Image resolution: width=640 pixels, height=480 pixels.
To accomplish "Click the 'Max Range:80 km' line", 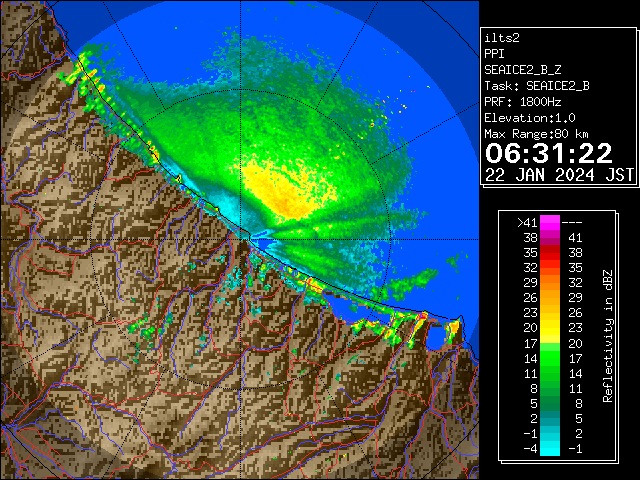I will click(x=536, y=134).
